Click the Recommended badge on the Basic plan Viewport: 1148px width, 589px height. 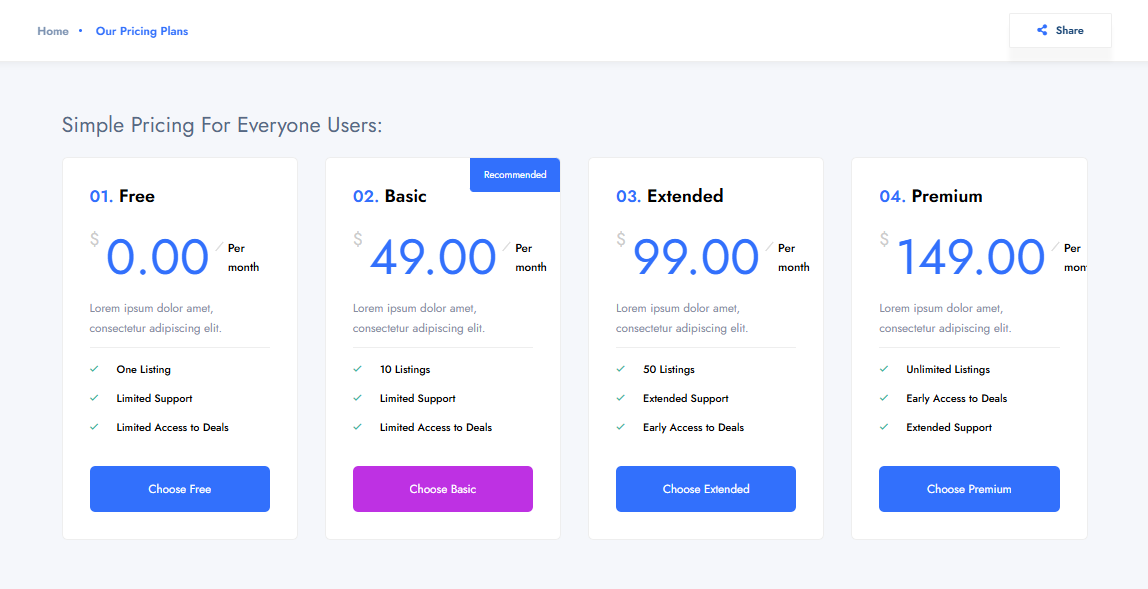tap(515, 175)
